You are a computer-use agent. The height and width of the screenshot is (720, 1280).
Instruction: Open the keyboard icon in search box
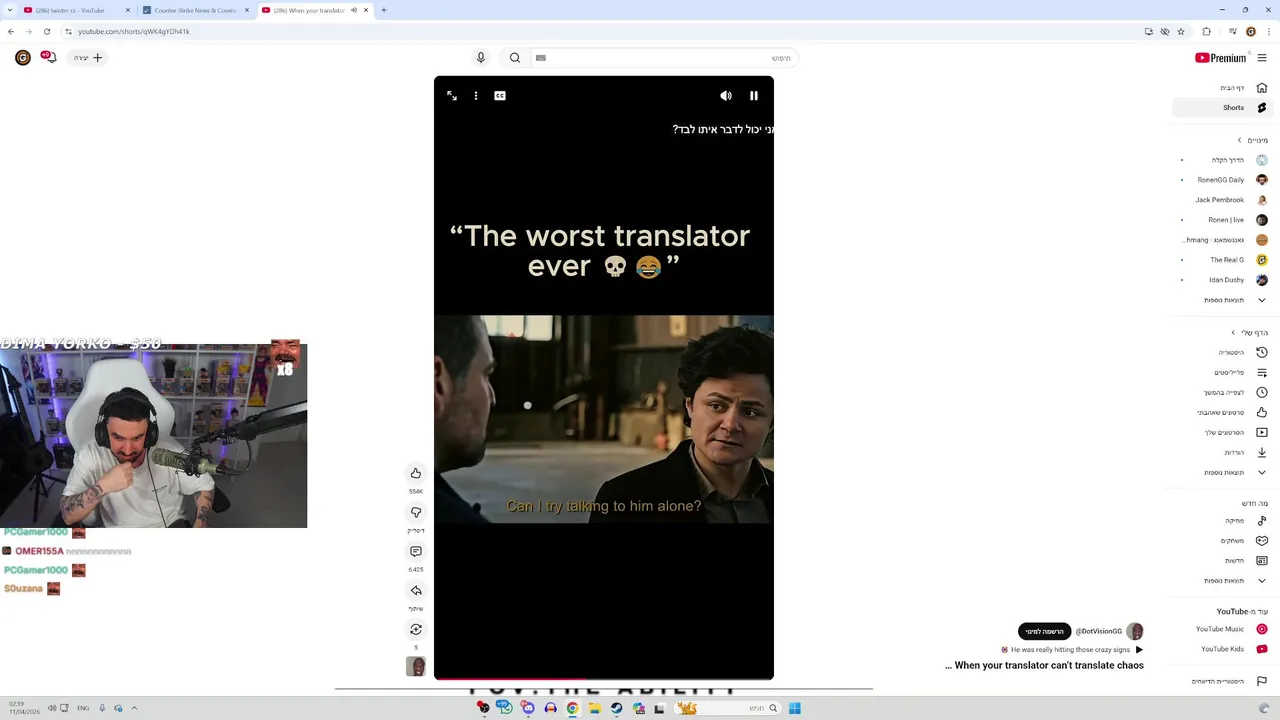tap(541, 58)
